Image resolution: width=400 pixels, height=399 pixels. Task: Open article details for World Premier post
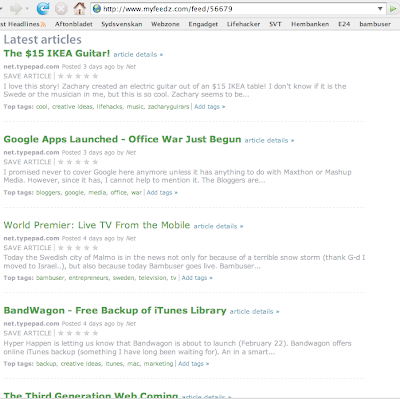(x=218, y=226)
